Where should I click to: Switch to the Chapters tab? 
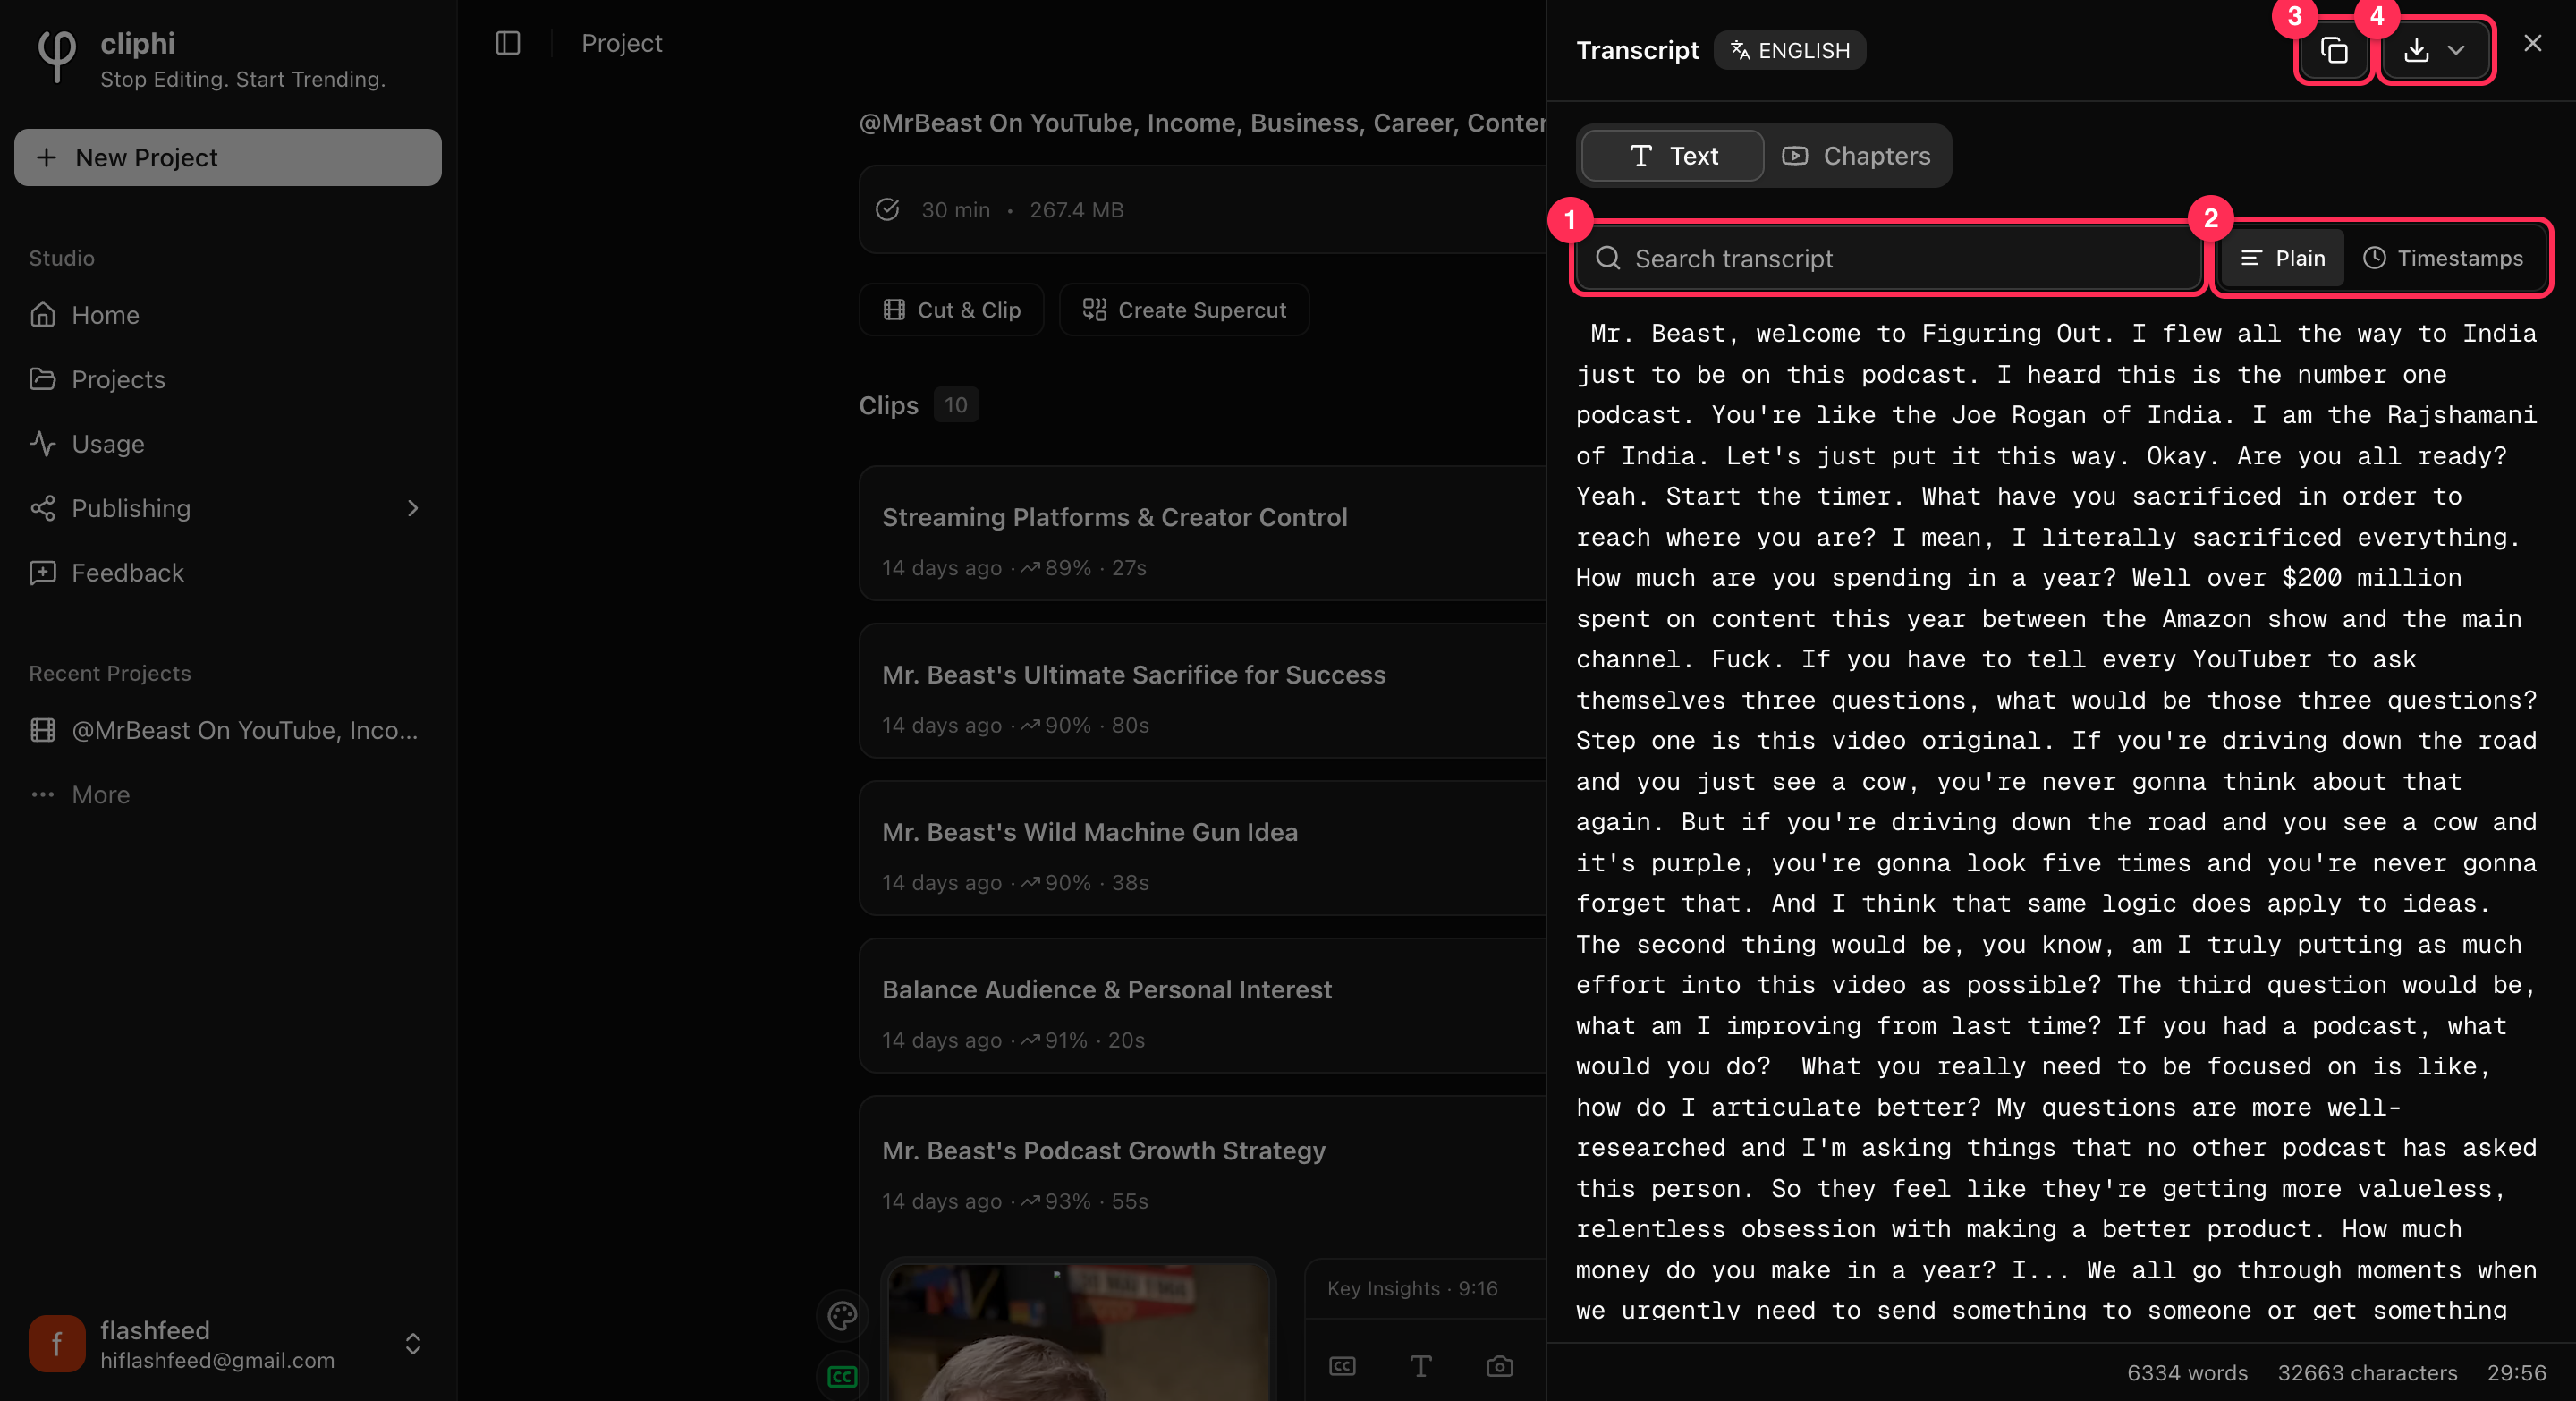(x=1856, y=156)
